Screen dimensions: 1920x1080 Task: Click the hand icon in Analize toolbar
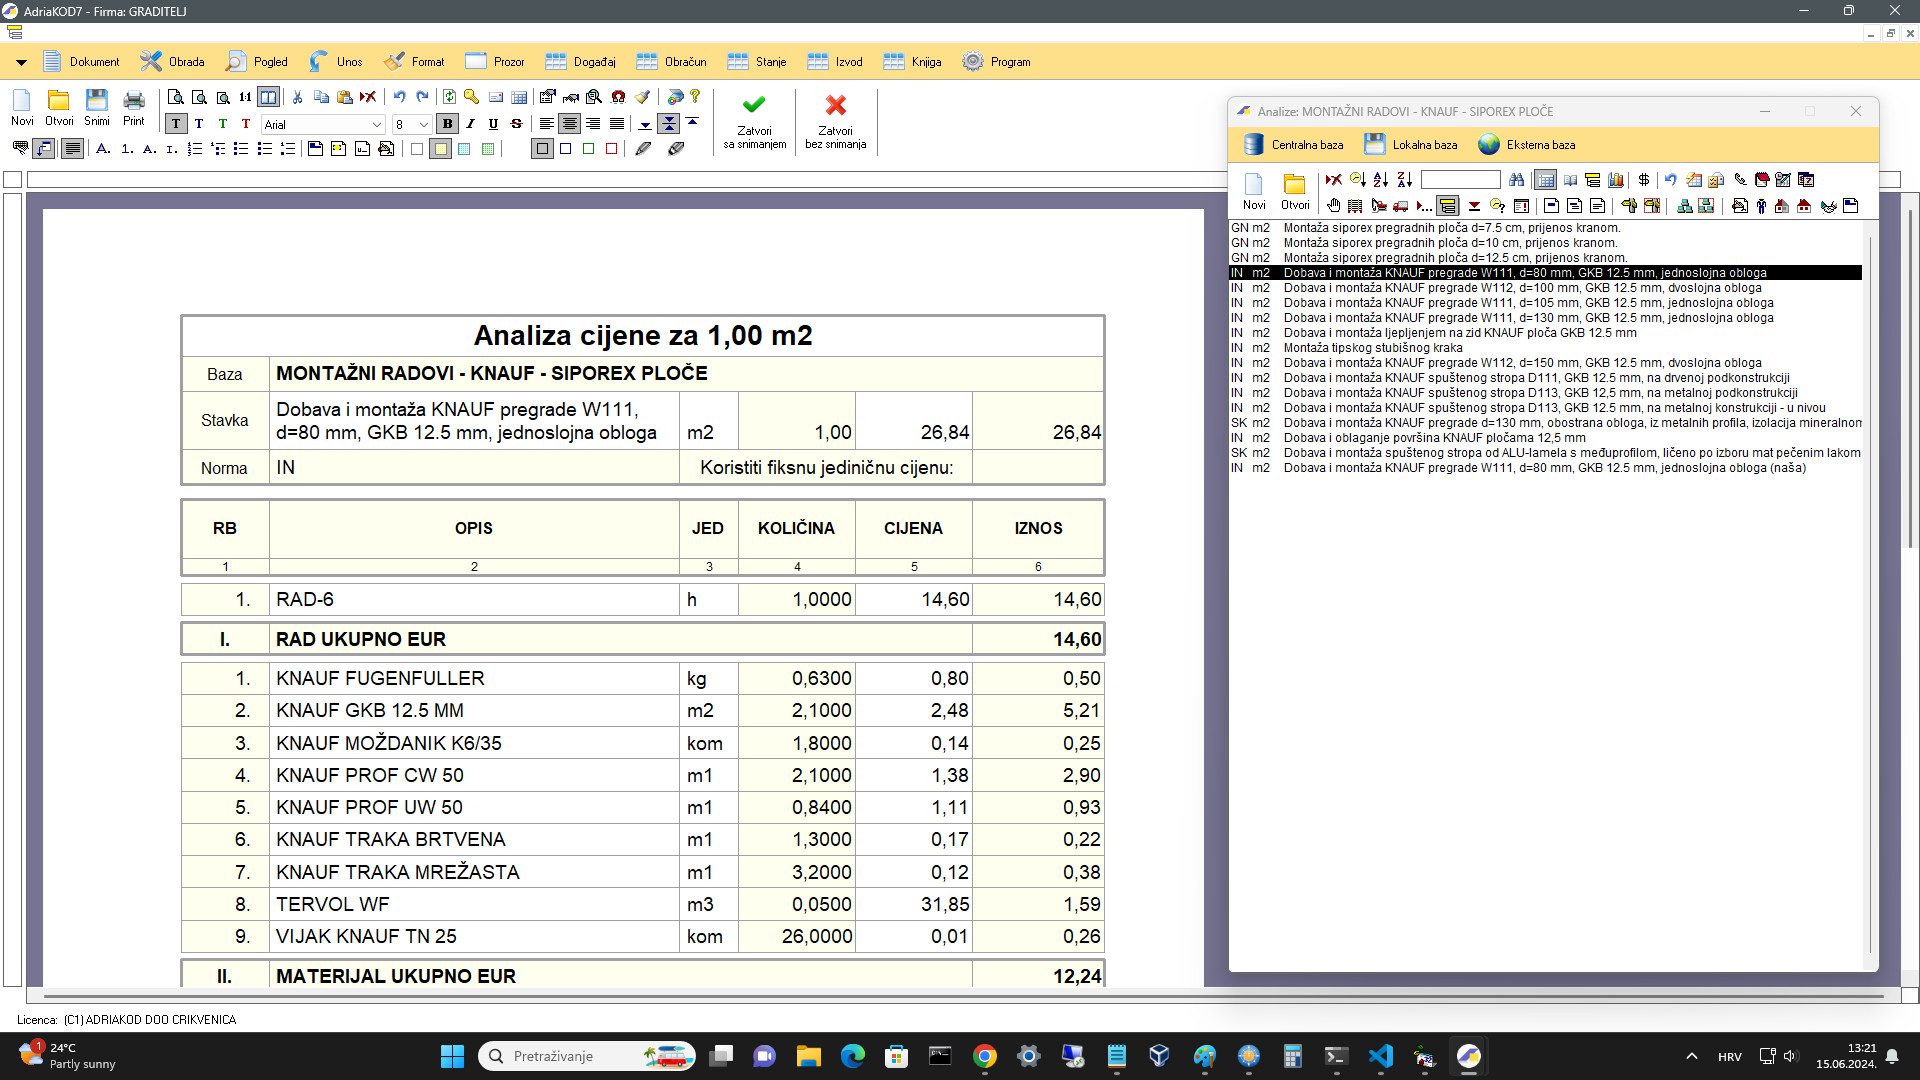pyautogui.click(x=1333, y=206)
